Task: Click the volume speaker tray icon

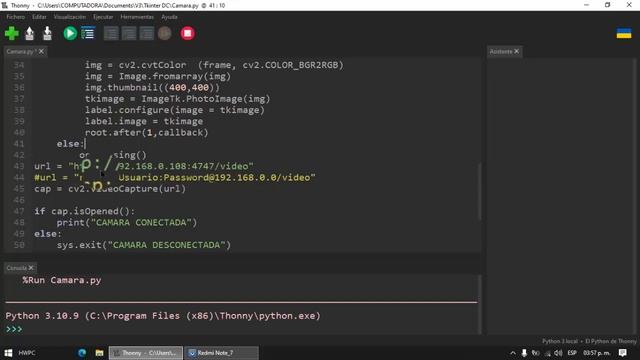Action: 558,353
